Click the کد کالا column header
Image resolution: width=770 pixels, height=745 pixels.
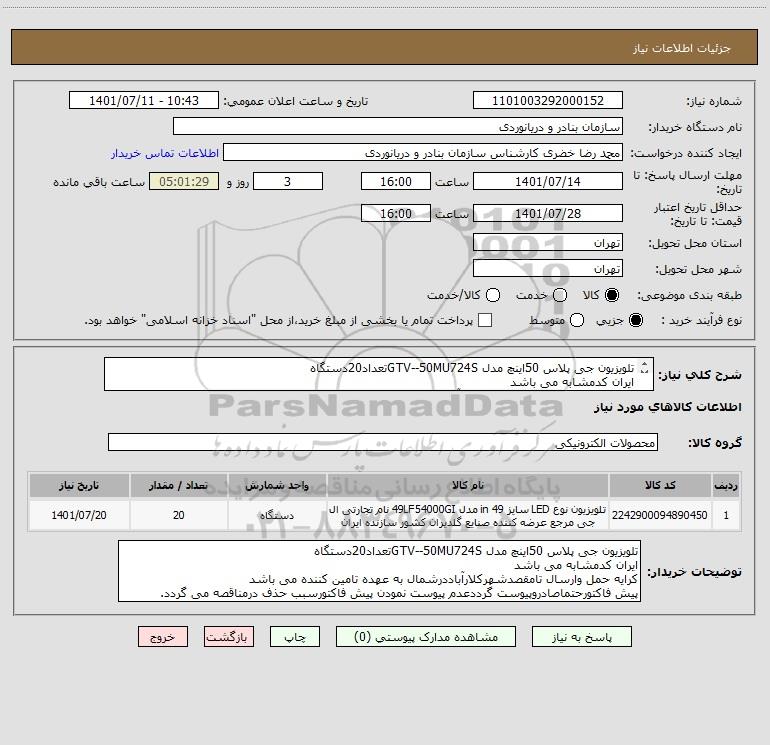660,485
